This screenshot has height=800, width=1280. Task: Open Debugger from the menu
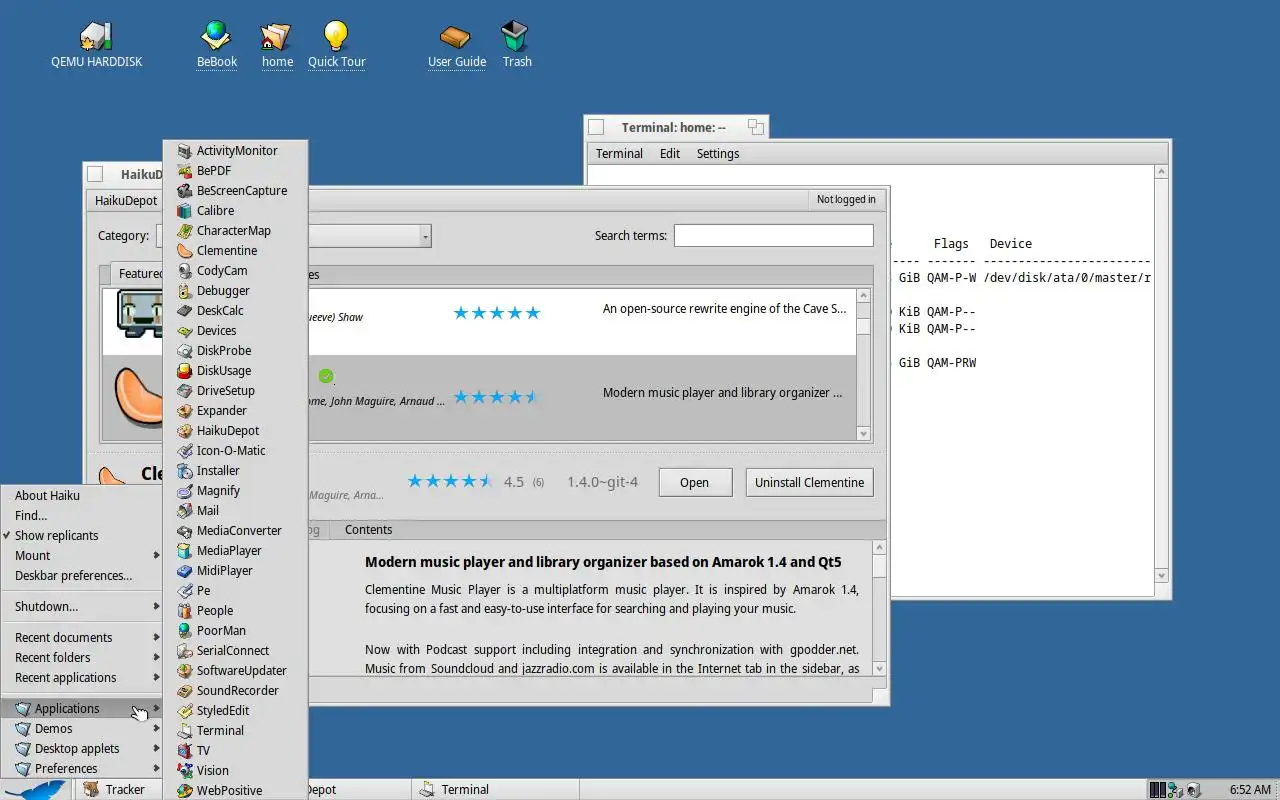click(x=235, y=290)
